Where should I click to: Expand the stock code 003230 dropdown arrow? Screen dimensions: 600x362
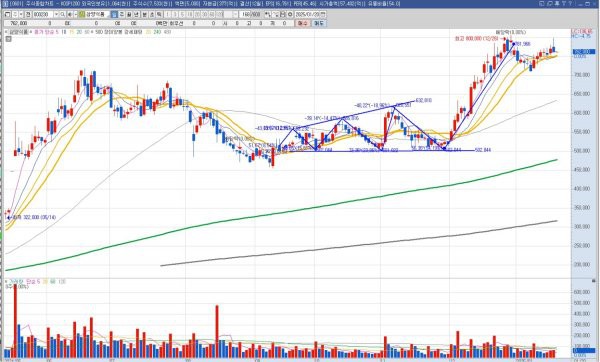tap(56, 14)
